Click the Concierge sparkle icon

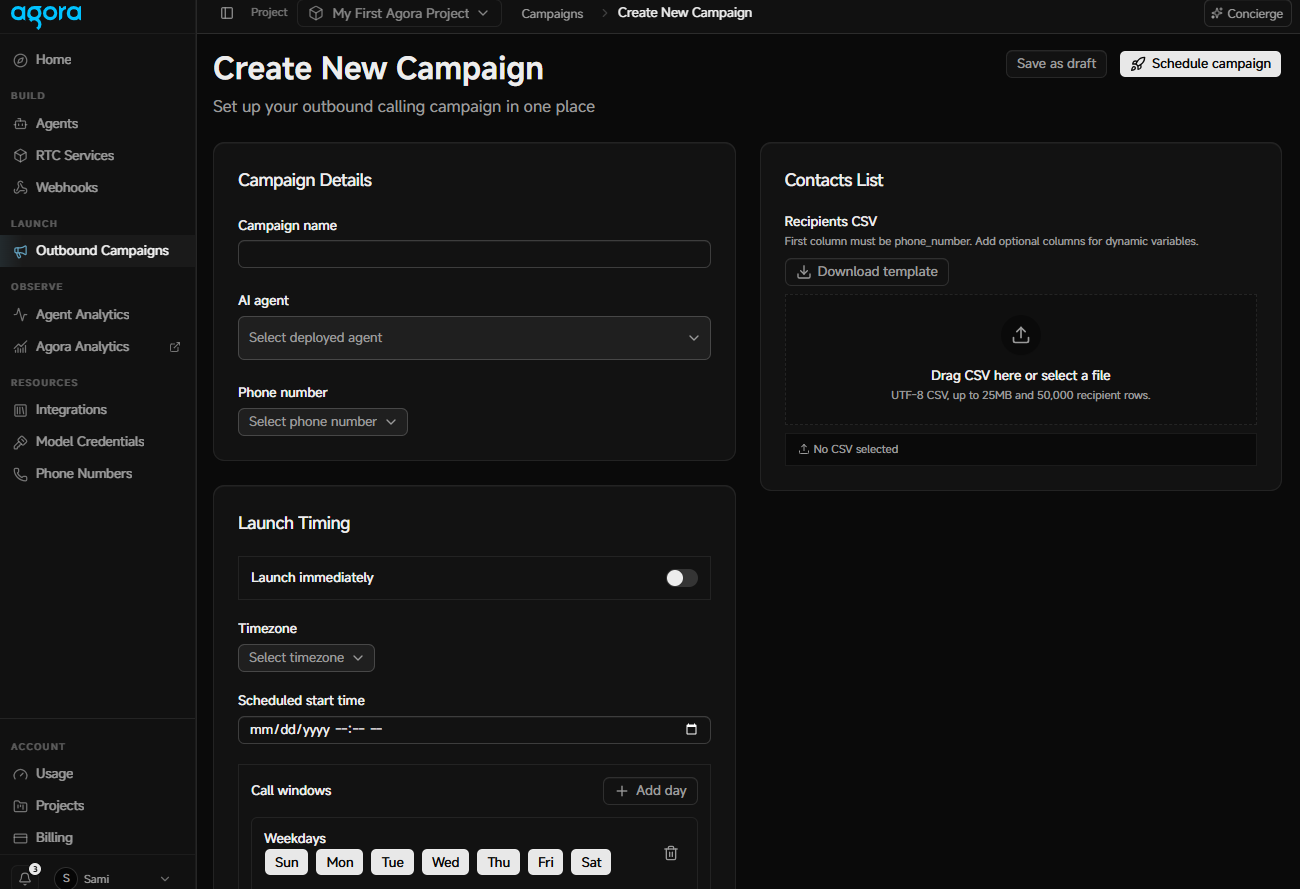click(x=1217, y=14)
